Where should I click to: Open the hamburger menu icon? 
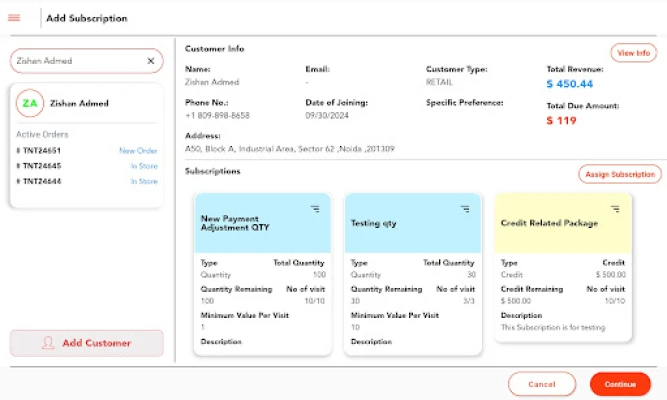click(14, 18)
